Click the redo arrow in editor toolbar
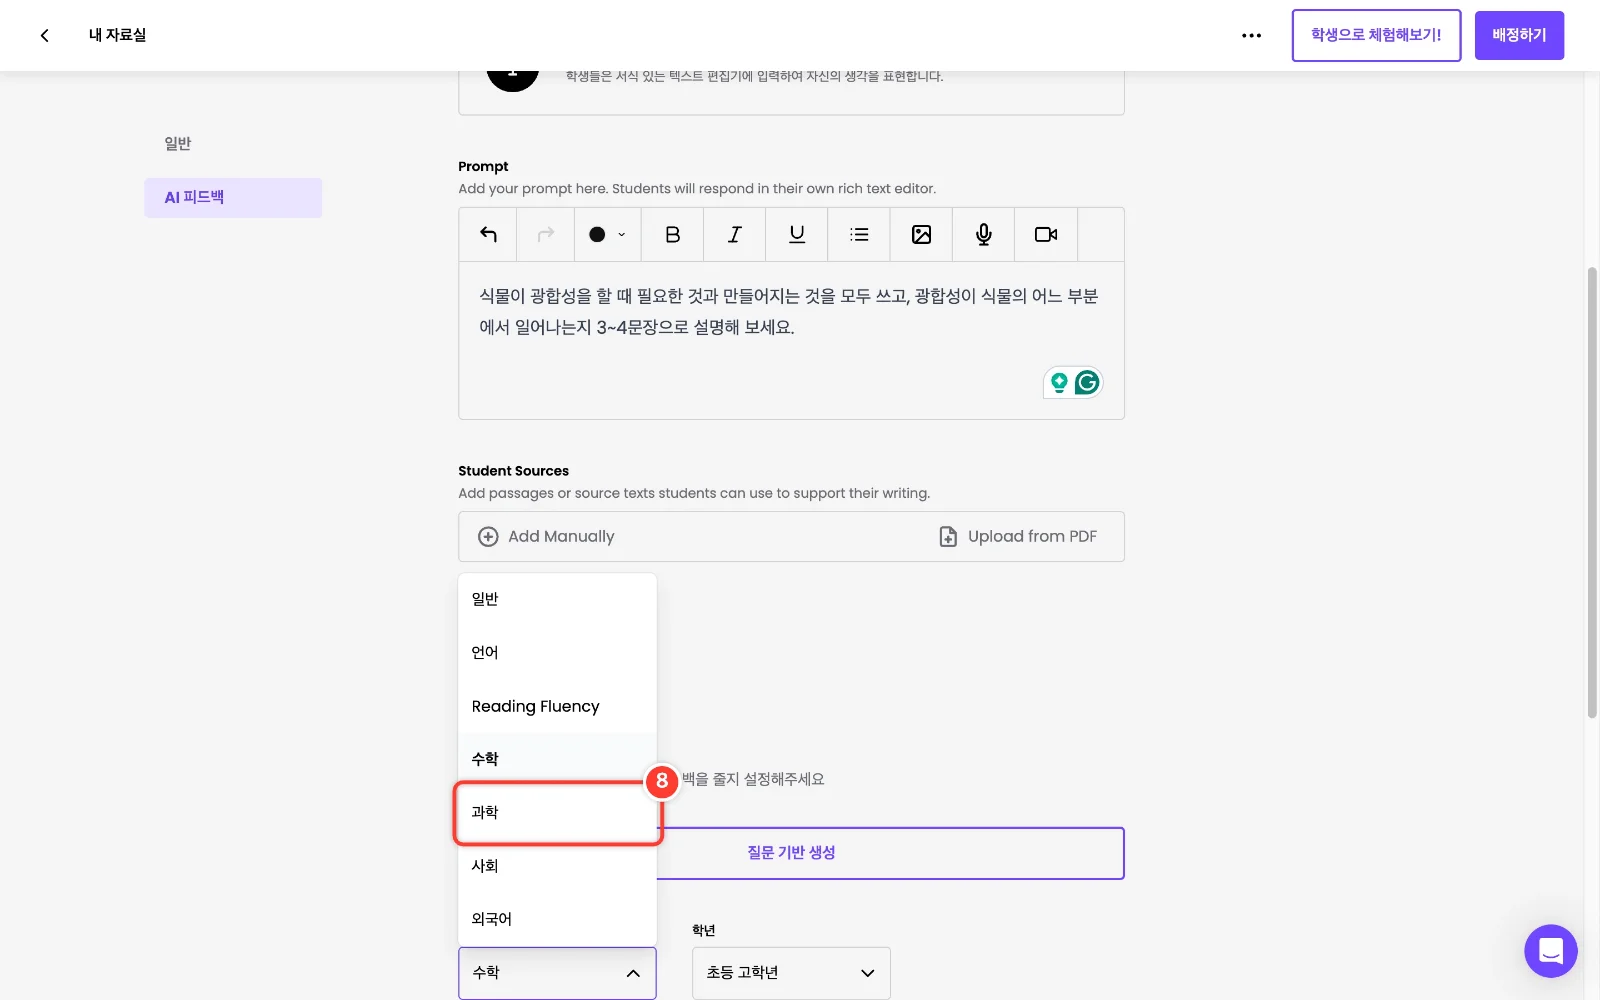Viewport: 1600px width, 1000px height. tap(546, 234)
